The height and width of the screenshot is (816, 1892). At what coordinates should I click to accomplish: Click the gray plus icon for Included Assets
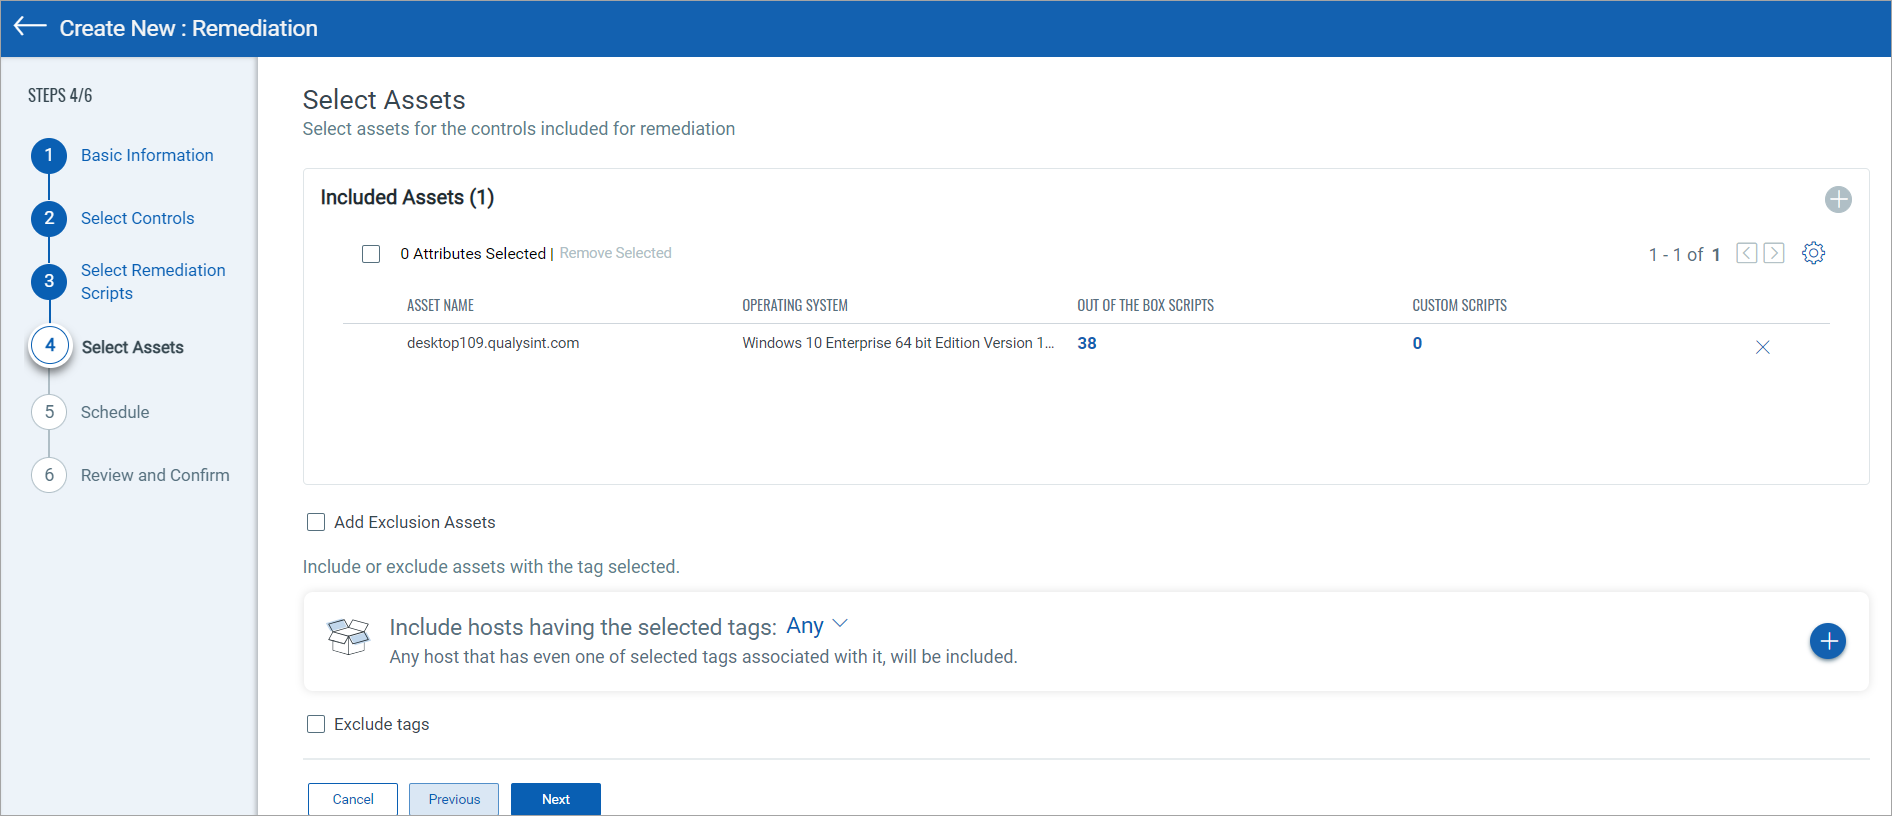coord(1837,199)
